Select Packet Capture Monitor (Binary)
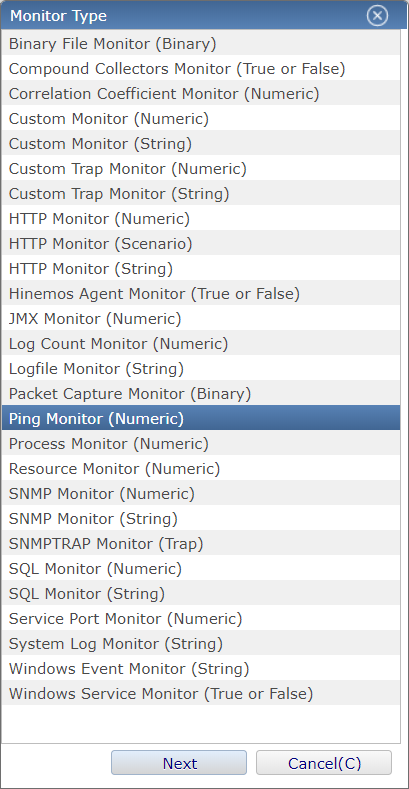The height and width of the screenshot is (789, 409). [x=201, y=393]
